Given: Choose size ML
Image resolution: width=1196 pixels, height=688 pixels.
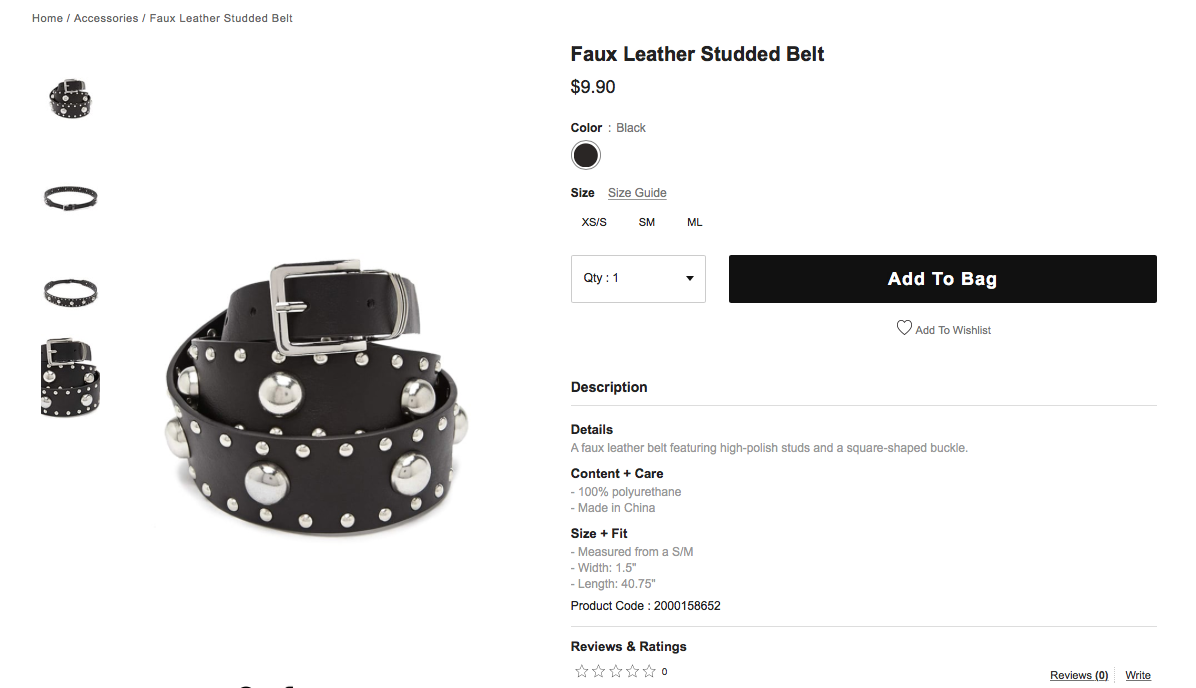Looking at the screenshot, I should [x=694, y=222].
